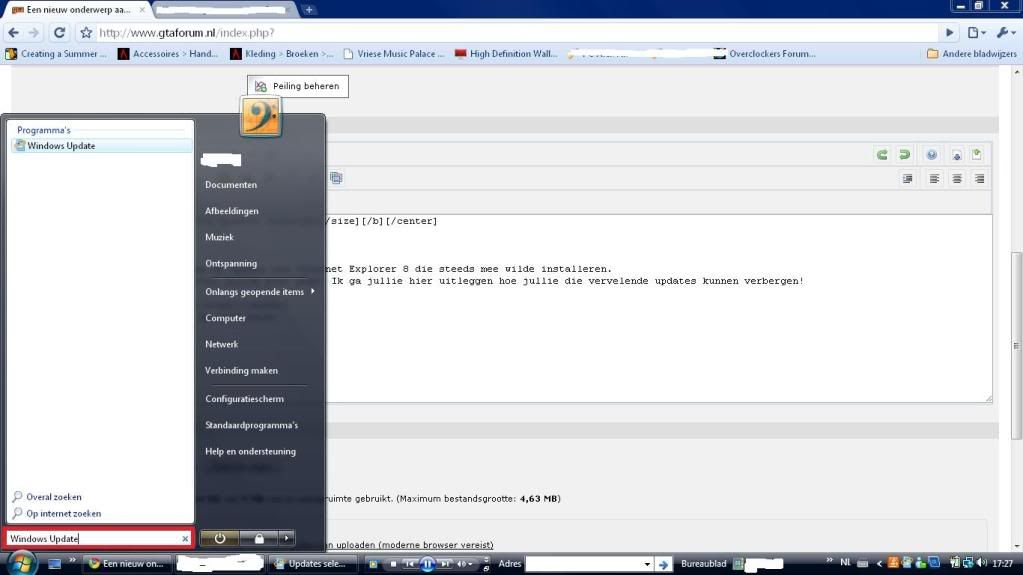Click the Start menu power button
The image size is (1023, 575).
[220, 538]
